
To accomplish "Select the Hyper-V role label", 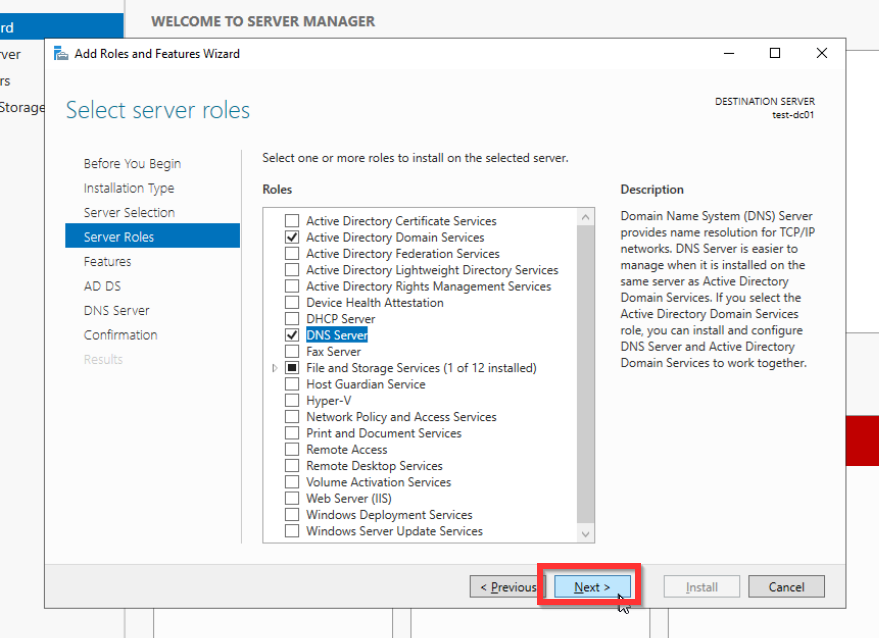I will [329, 400].
